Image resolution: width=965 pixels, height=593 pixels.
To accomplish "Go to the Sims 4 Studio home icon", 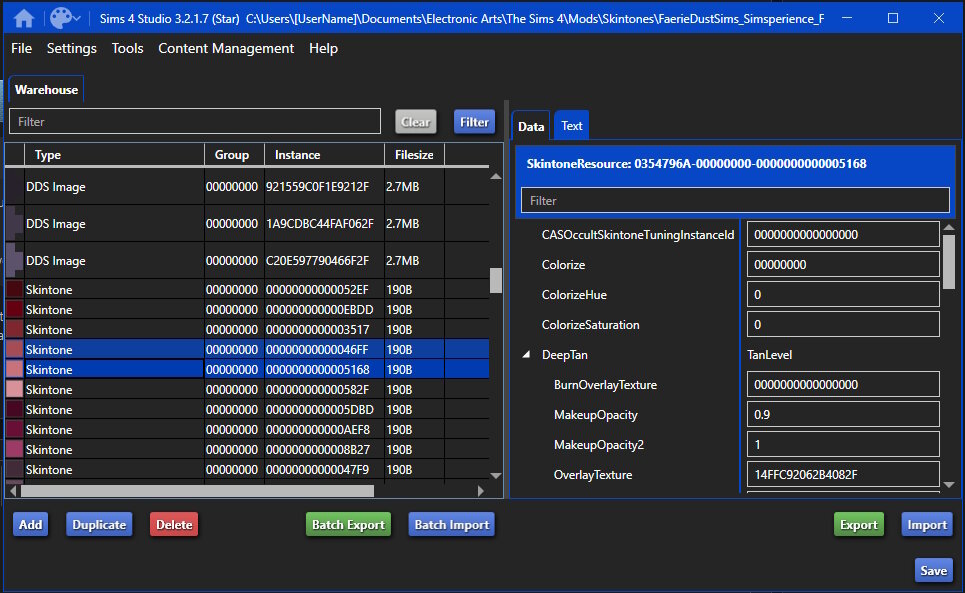I will click(x=23, y=18).
